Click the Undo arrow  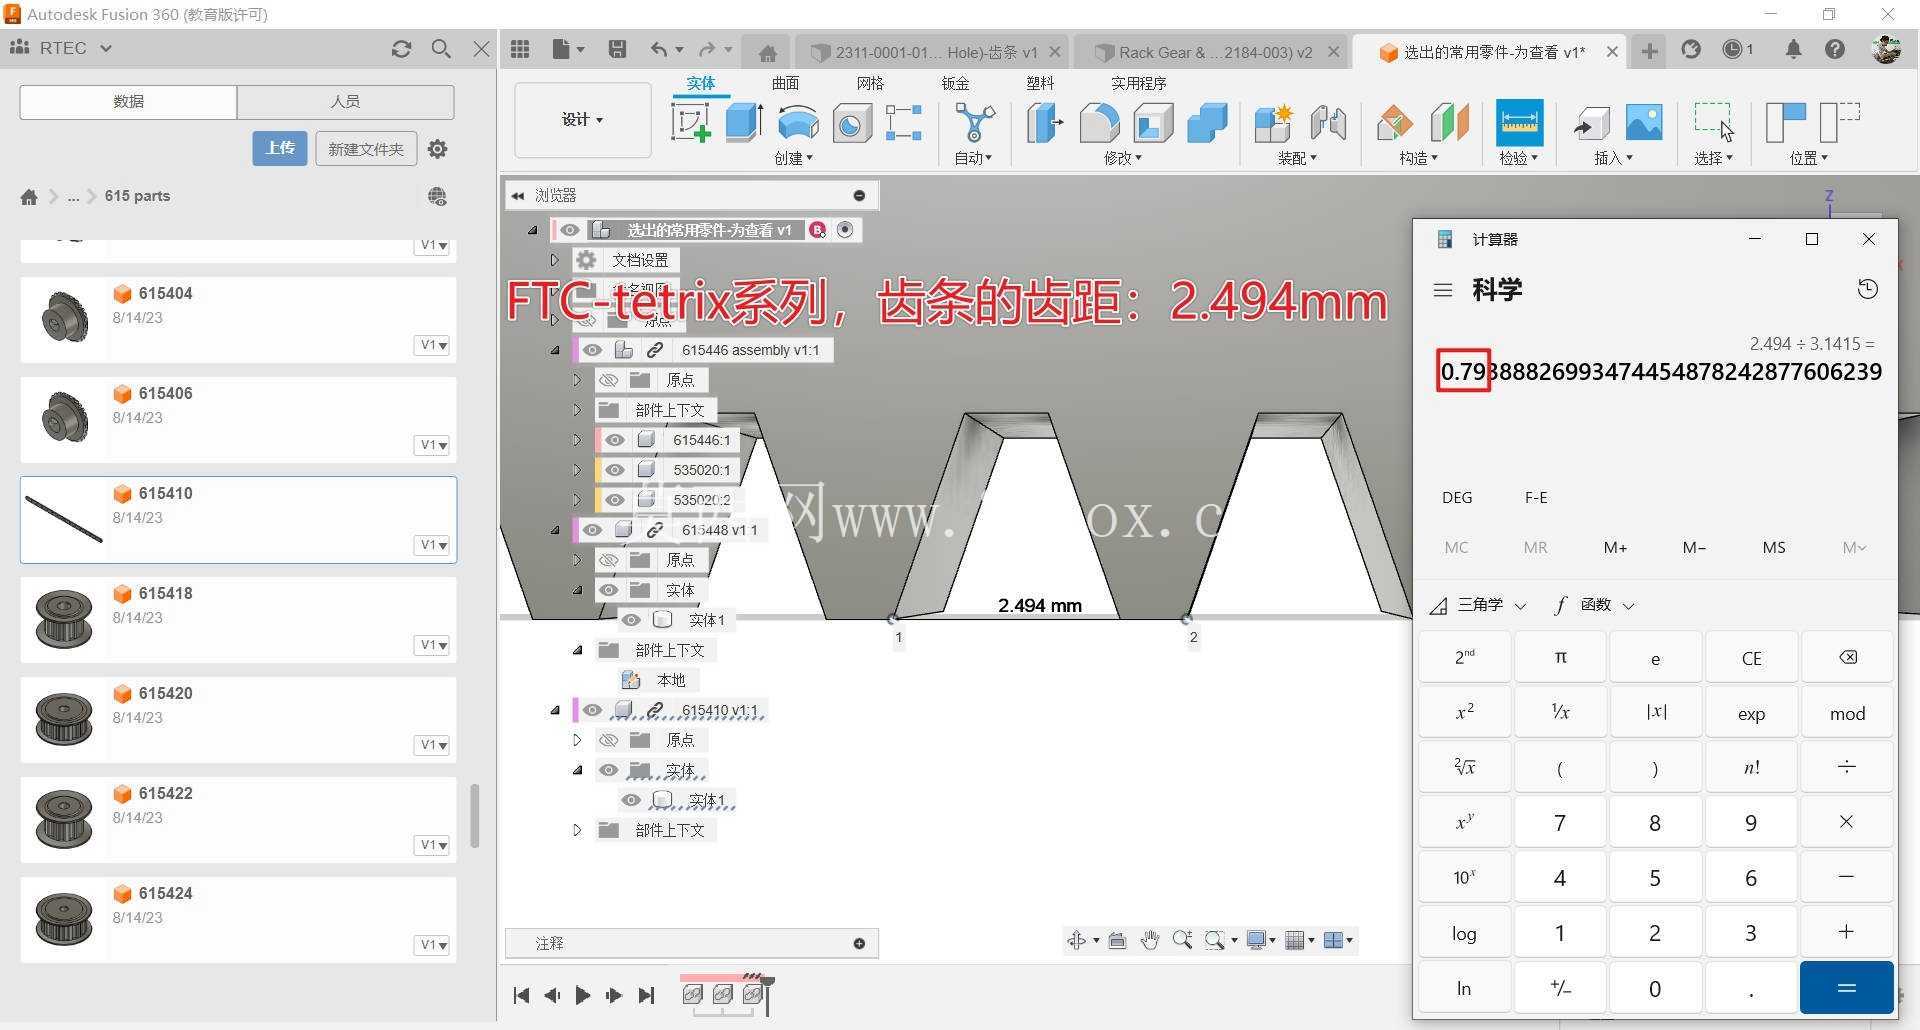(659, 50)
